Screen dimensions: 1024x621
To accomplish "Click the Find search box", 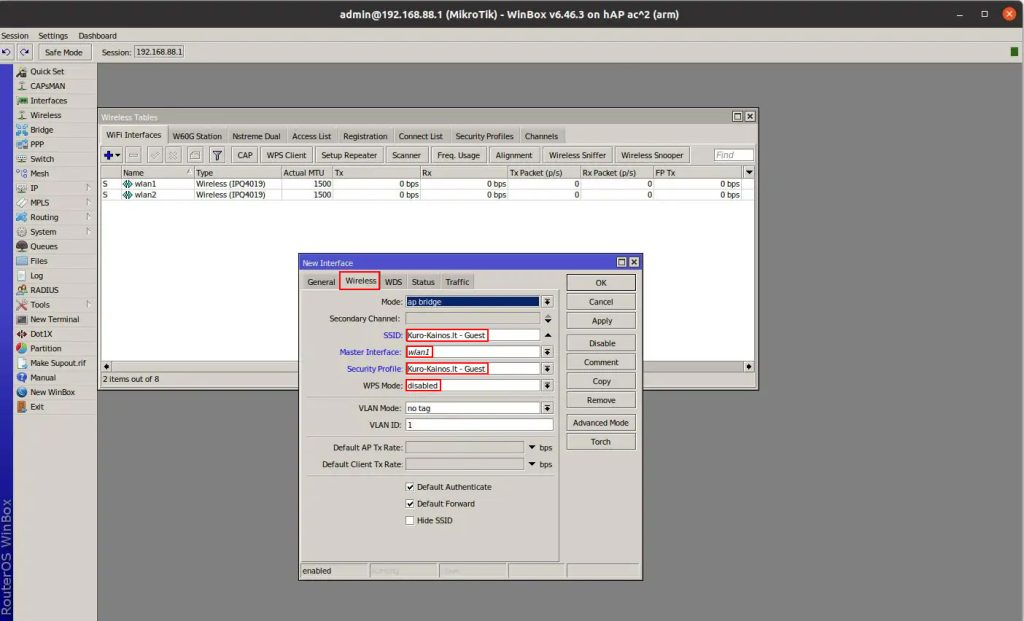I will 733,155.
